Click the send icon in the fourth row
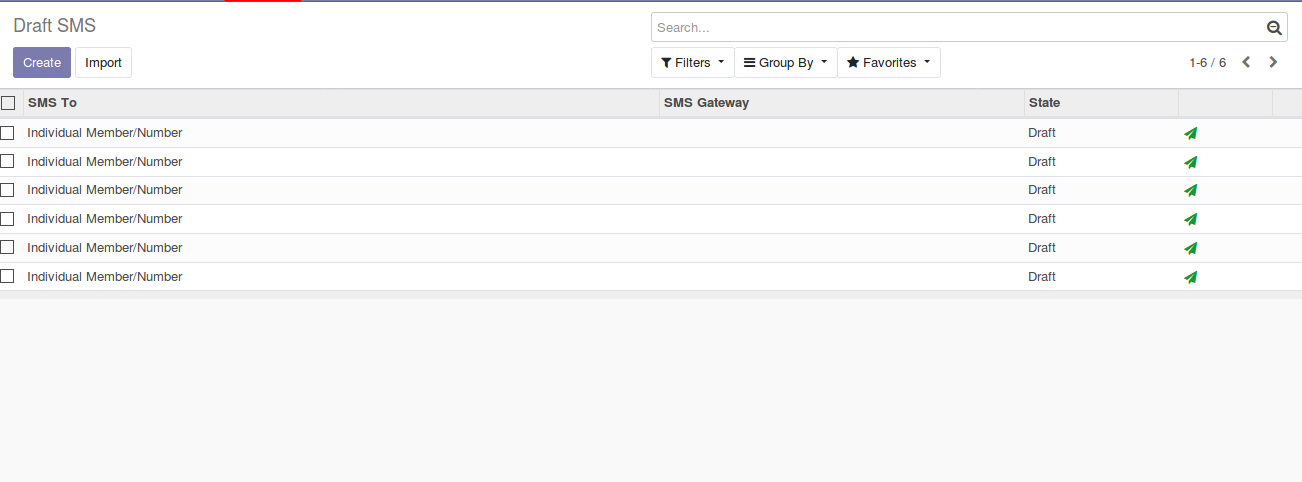Viewport: 1302px width, 482px height. coord(1190,219)
